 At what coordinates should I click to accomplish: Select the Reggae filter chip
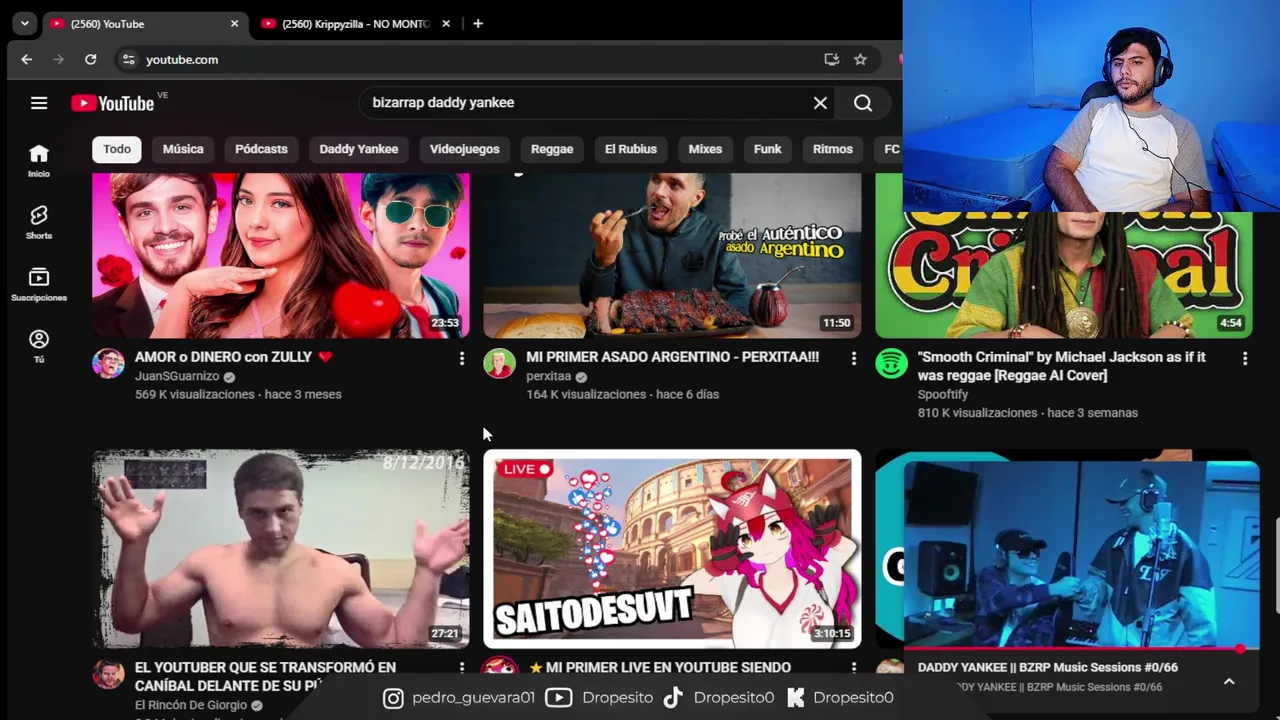click(x=552, y=149)
